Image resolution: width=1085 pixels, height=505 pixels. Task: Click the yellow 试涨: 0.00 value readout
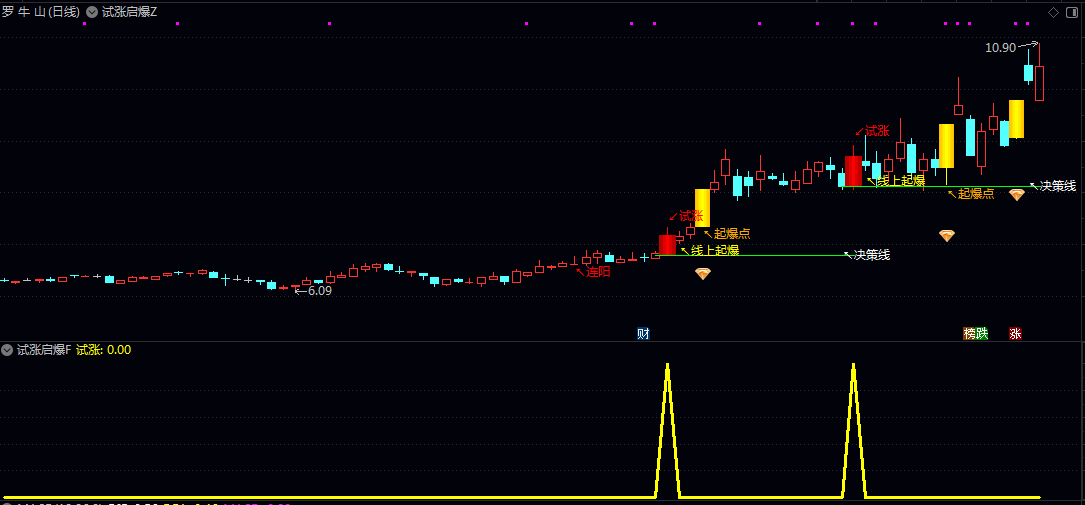pyautogui.click(x=103, y=350)
